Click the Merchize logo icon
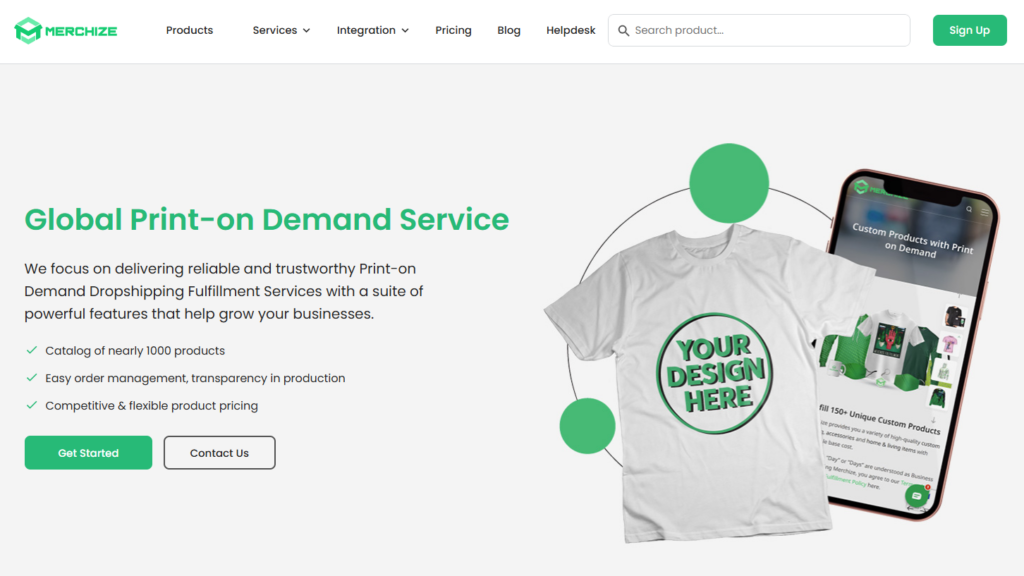 point(28,31)
